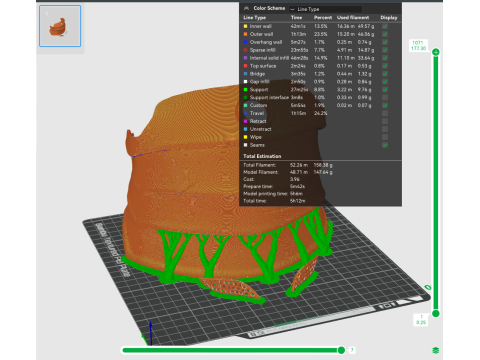Viewport: 480px width, 360px height.
Task: Click the purple Internal solid infill square
Action: pyautogui.click(x=246, y=58)
